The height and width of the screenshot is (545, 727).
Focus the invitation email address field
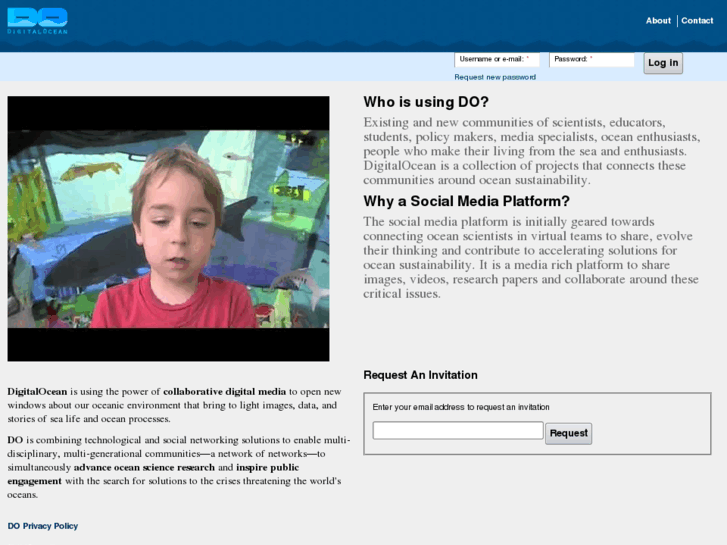point(458,430)
